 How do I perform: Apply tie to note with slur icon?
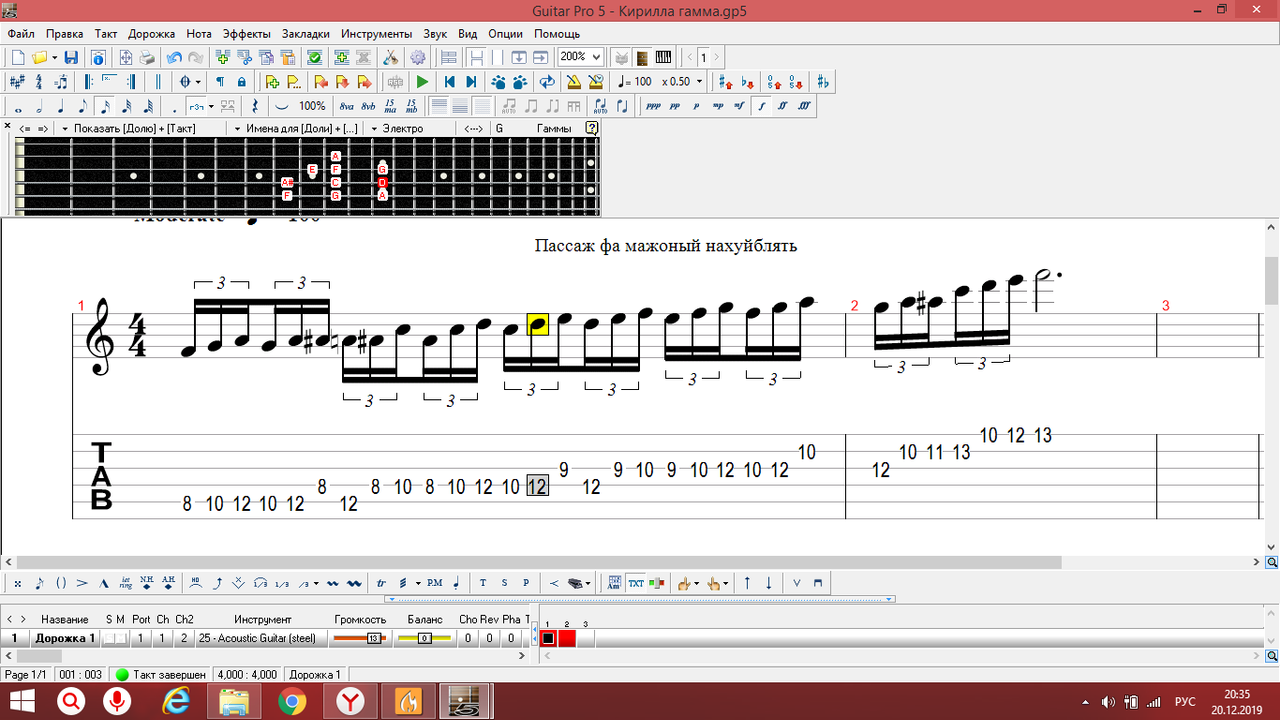pos(282,105)
